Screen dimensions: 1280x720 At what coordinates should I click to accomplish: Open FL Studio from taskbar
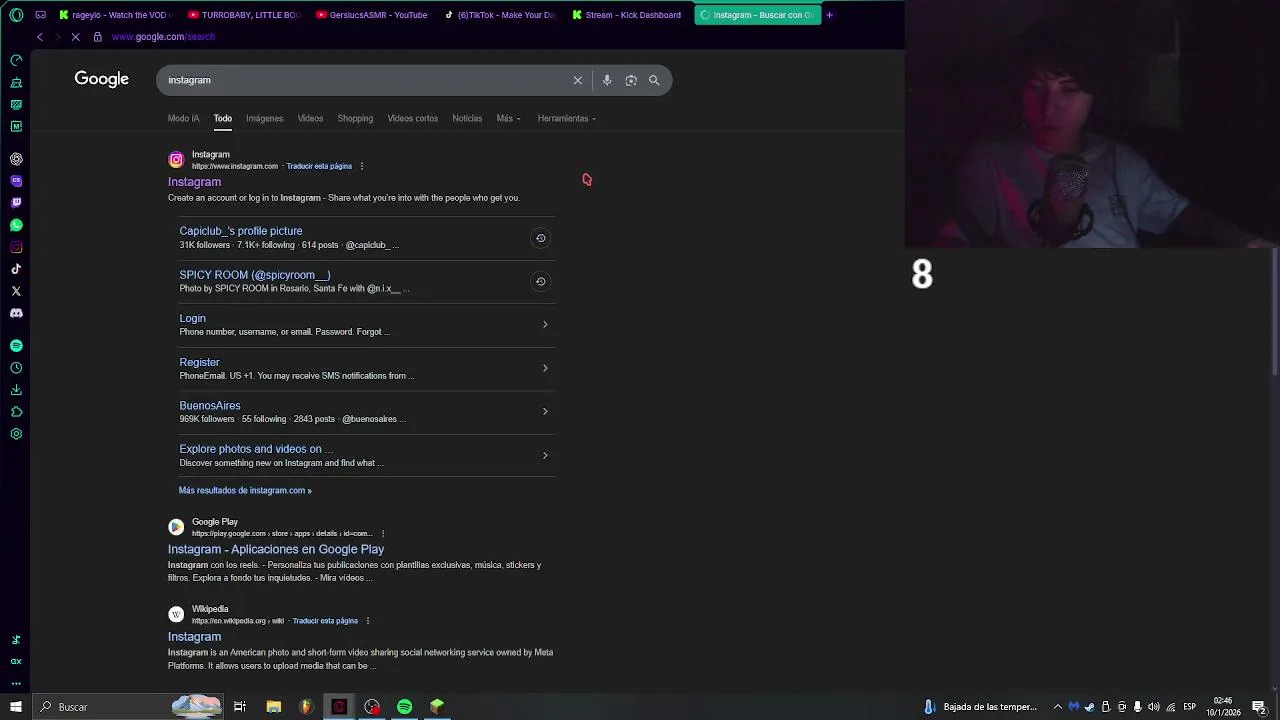coord(306,707)
